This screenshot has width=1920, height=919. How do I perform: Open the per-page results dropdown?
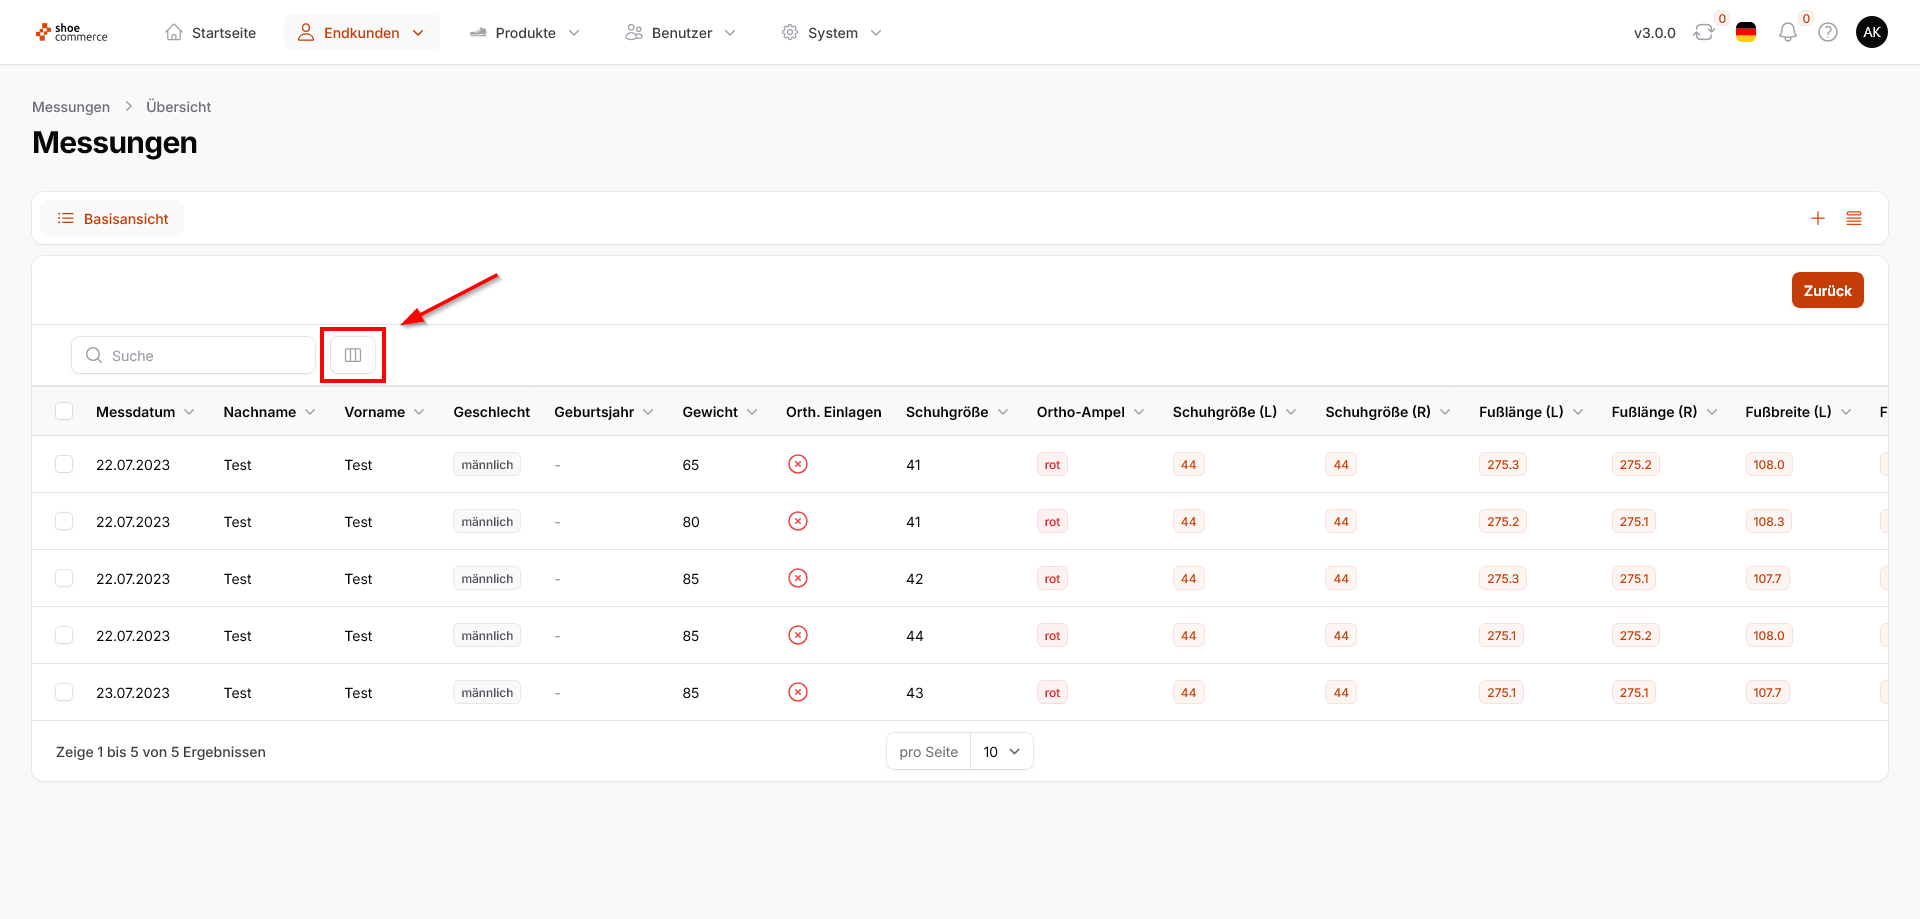pyautogui.click(x=1001, y=752)
